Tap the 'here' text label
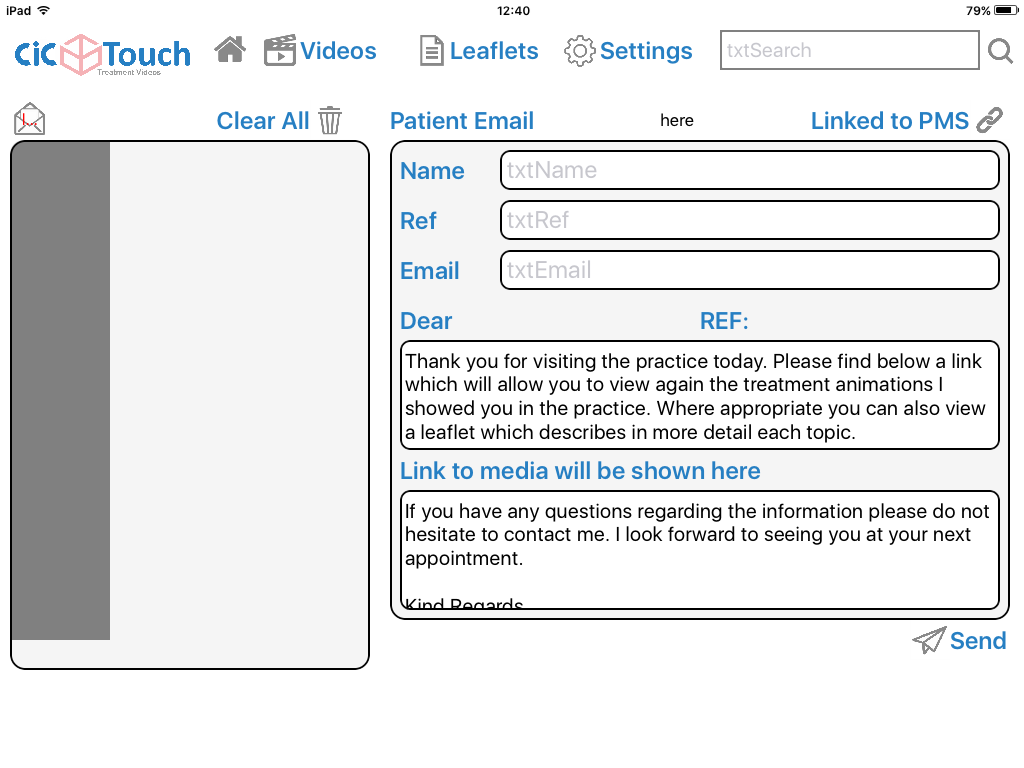 [677, 120]
